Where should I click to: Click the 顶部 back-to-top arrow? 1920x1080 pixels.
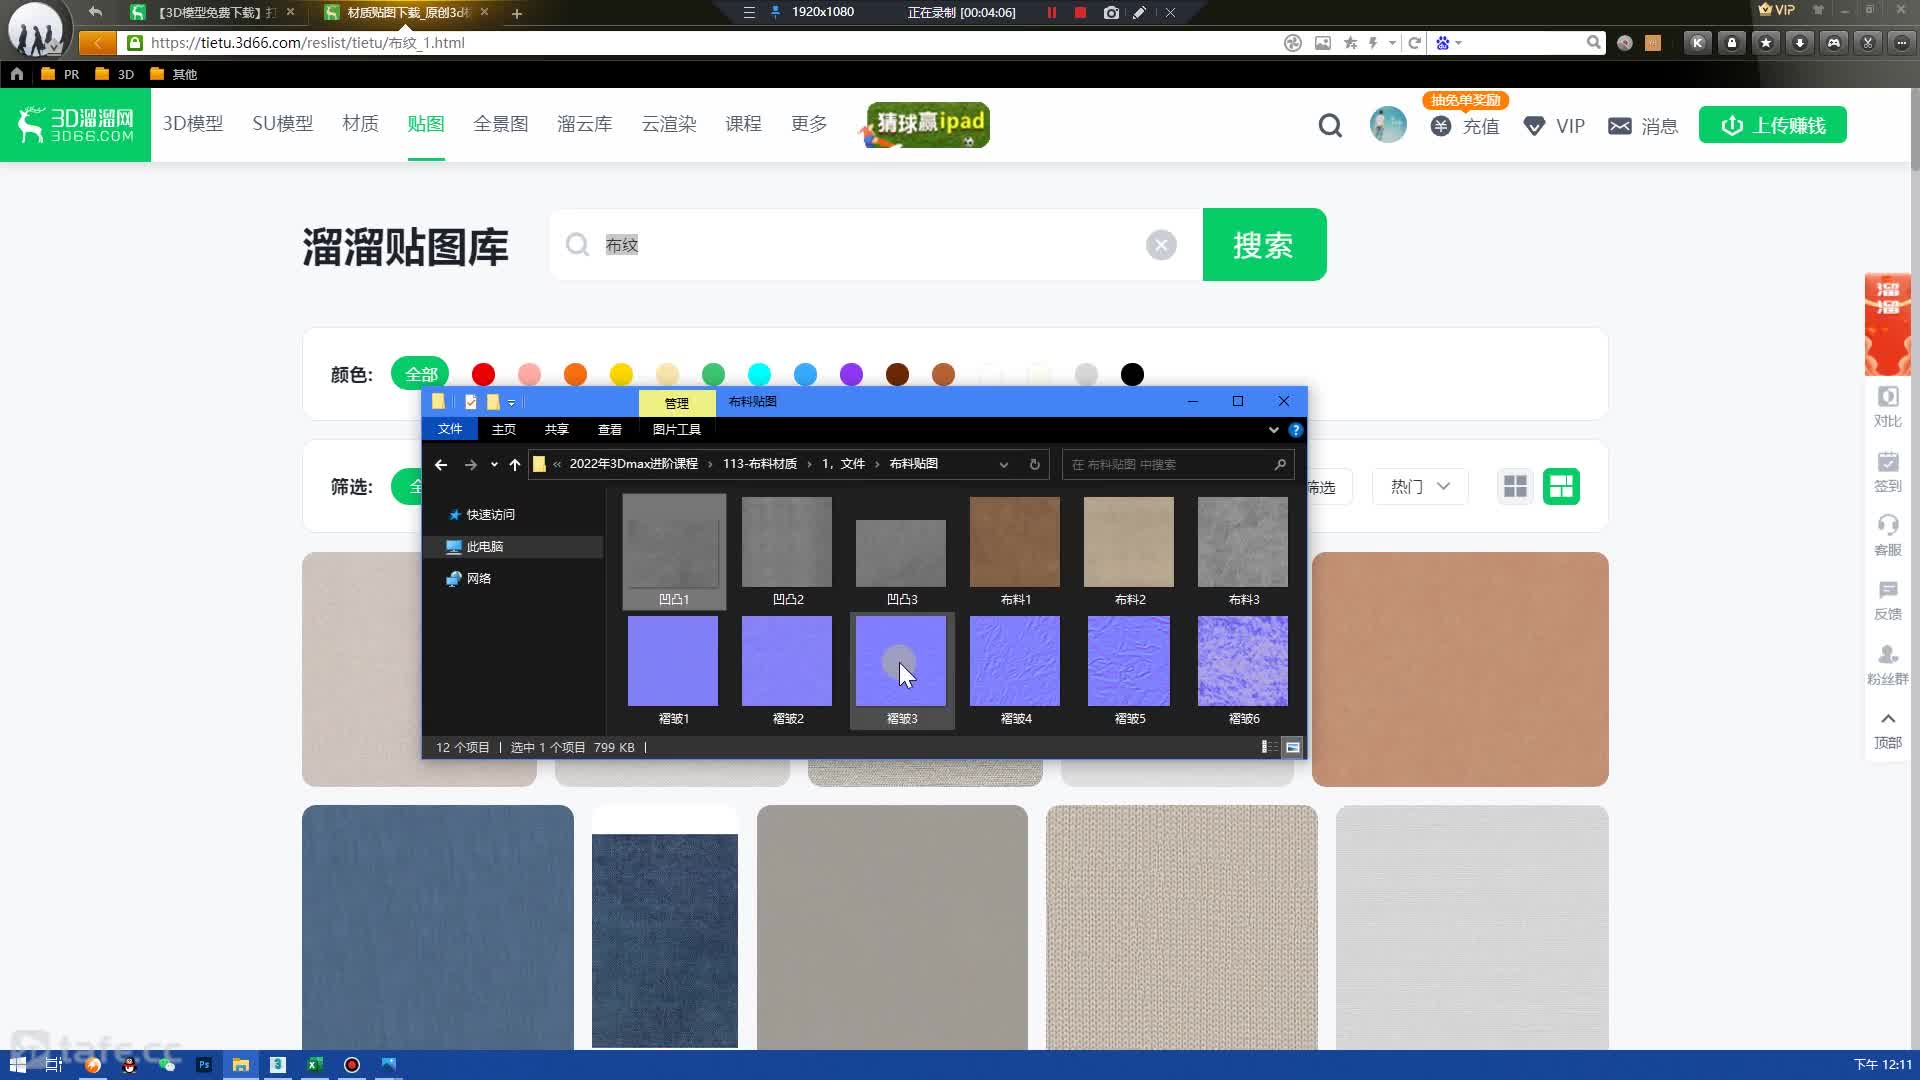pyautogui.click(x=1888, y=729)
